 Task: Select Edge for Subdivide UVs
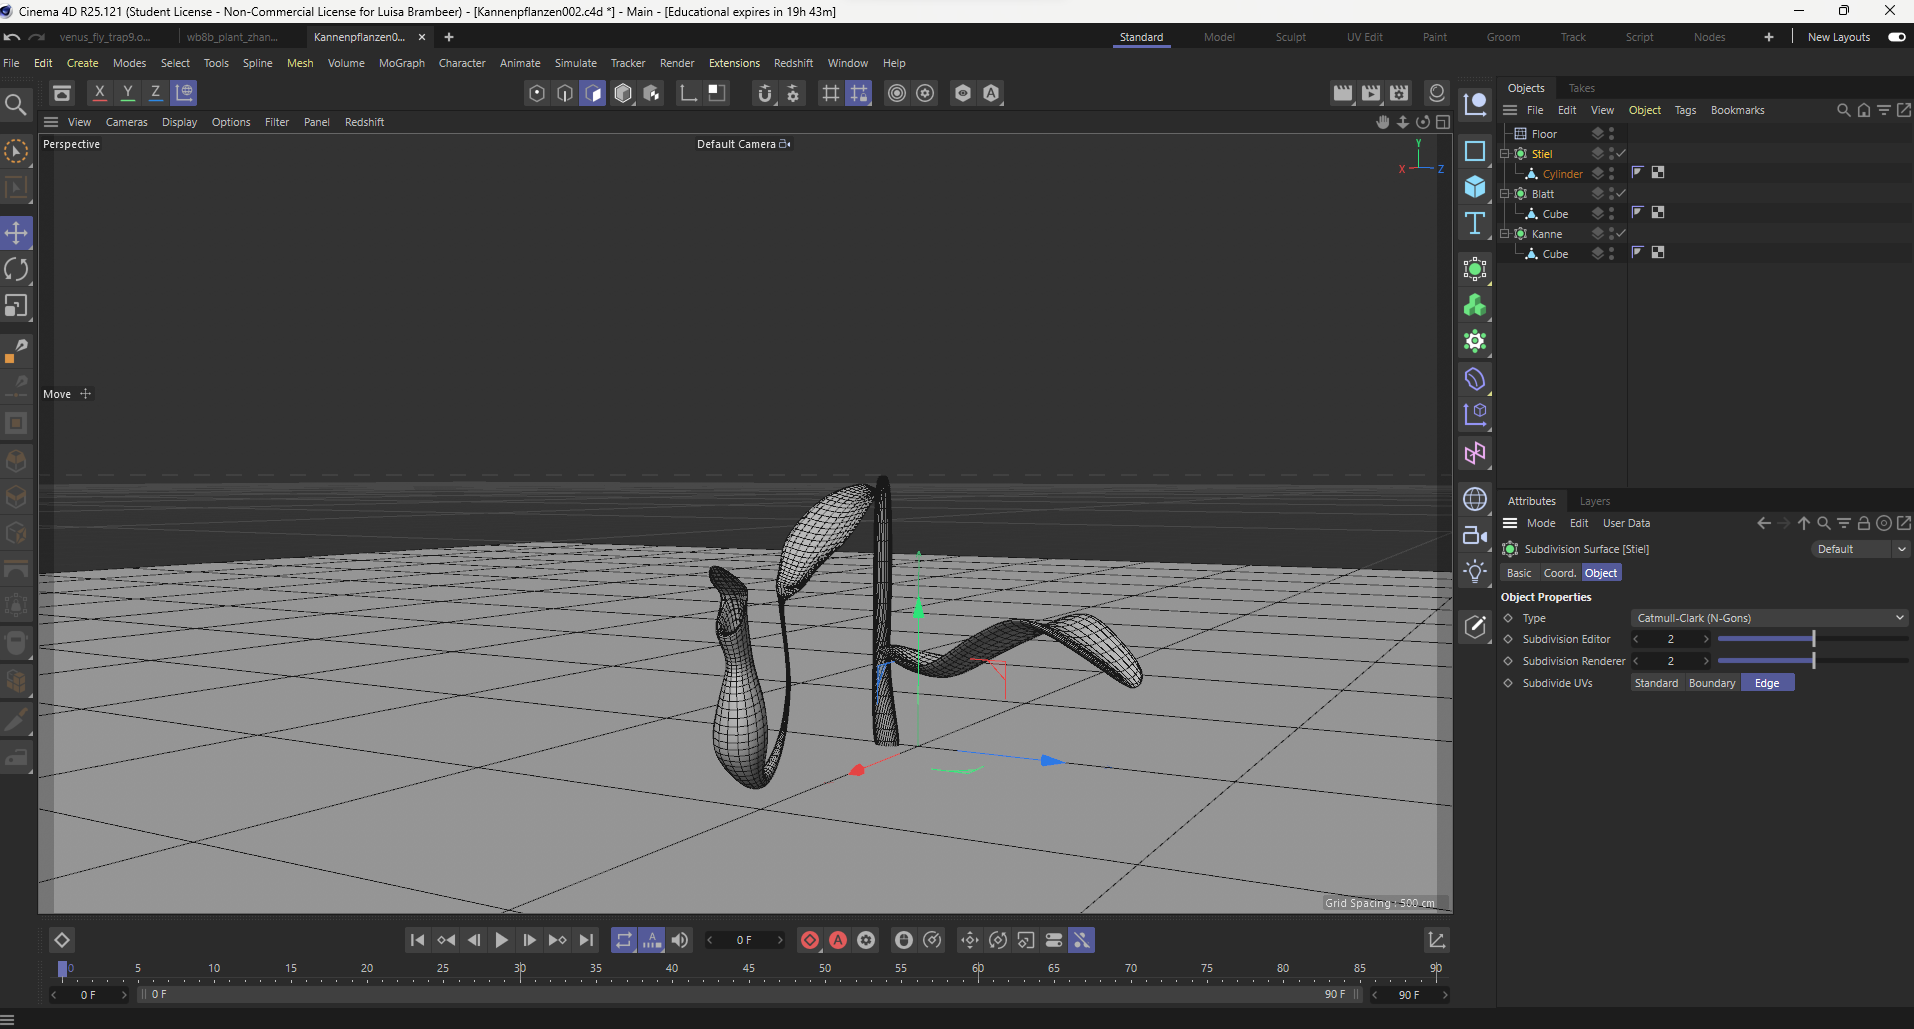pos(1767,683)
